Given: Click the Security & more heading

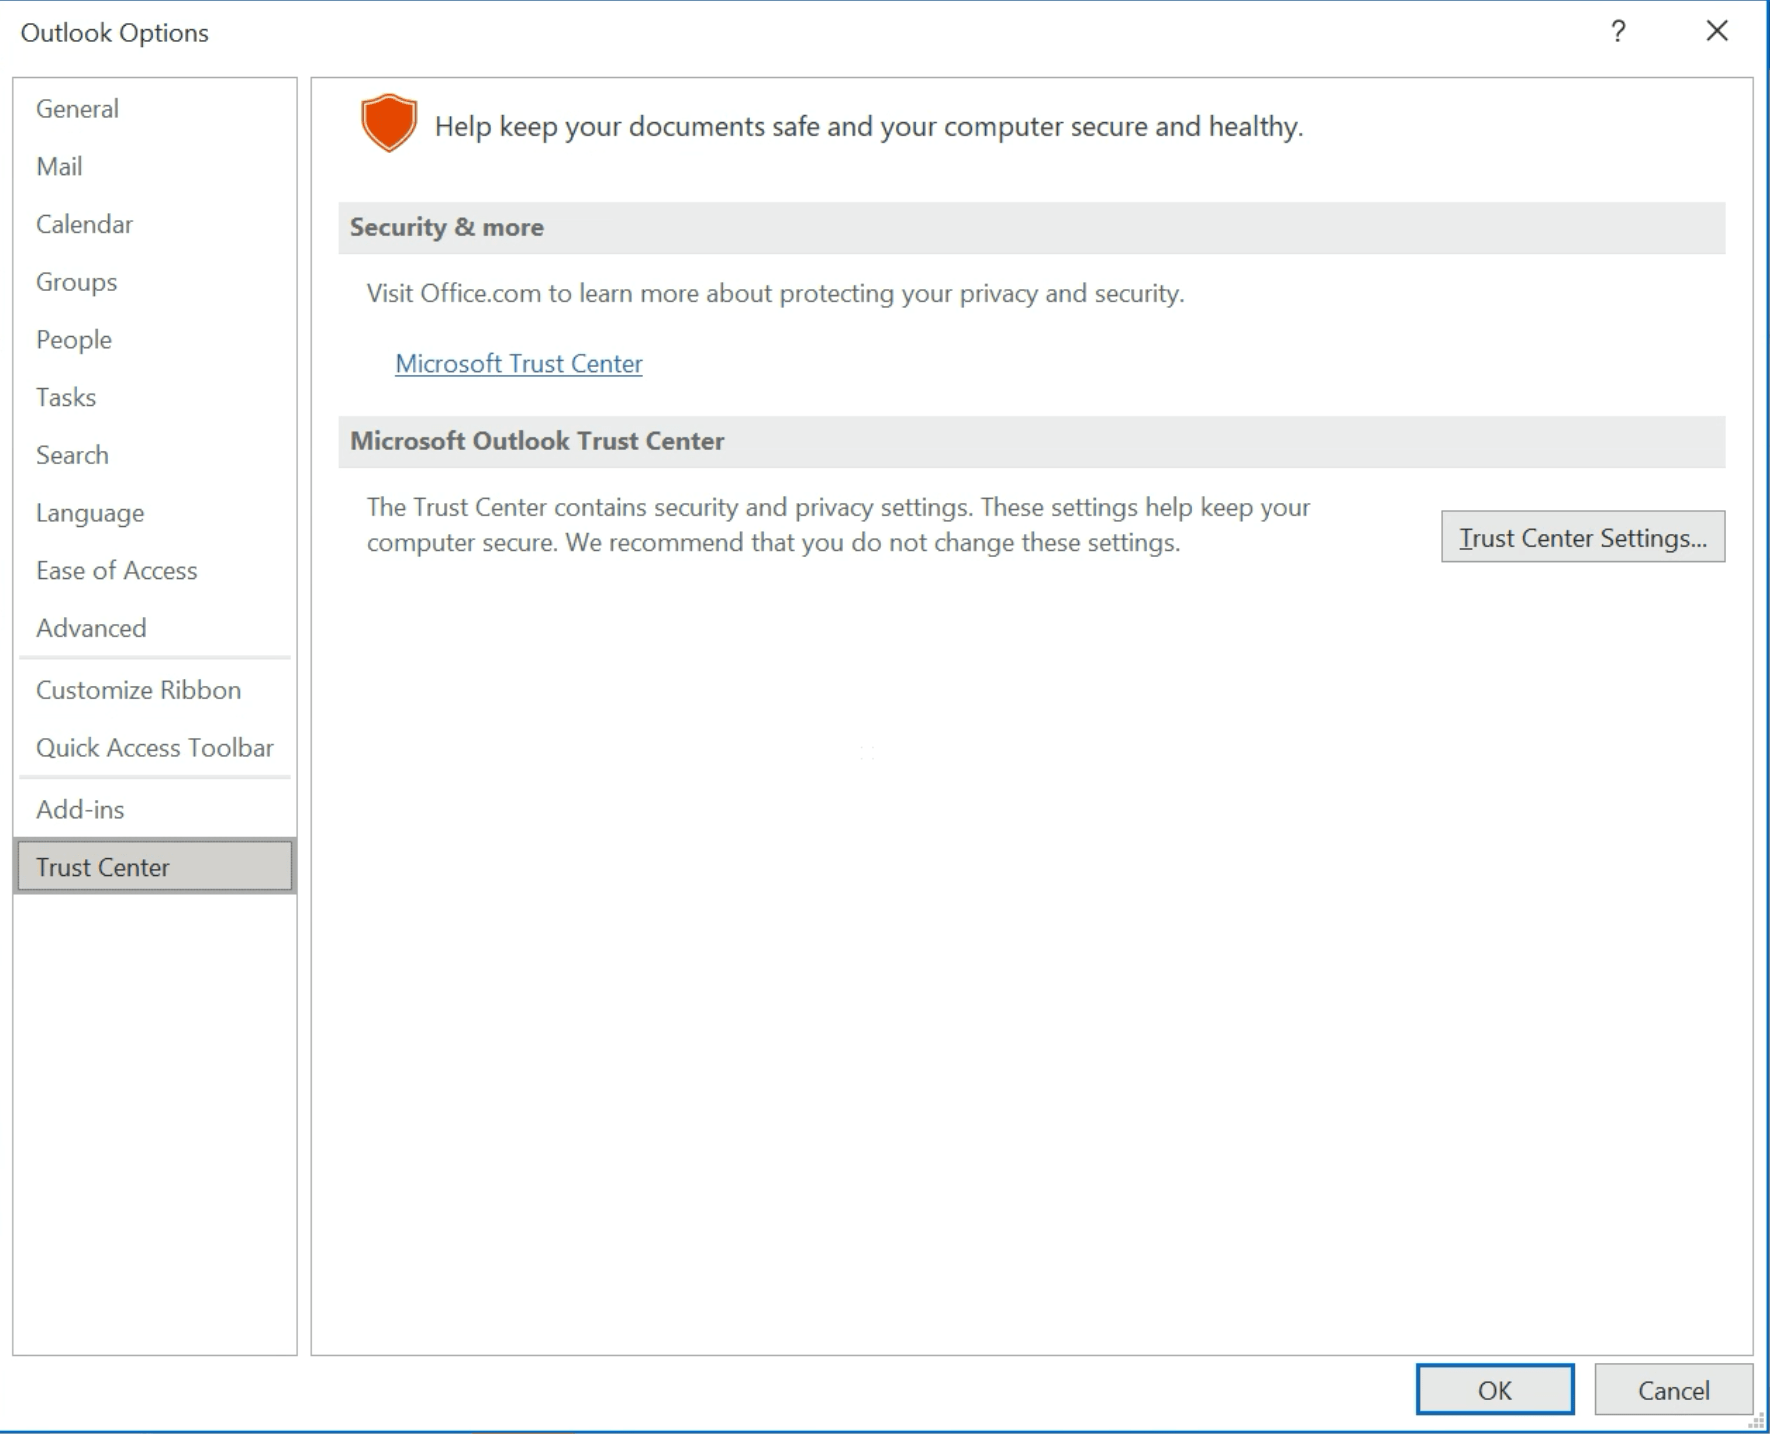Looking at the screenshot, I should coord(447,227).
